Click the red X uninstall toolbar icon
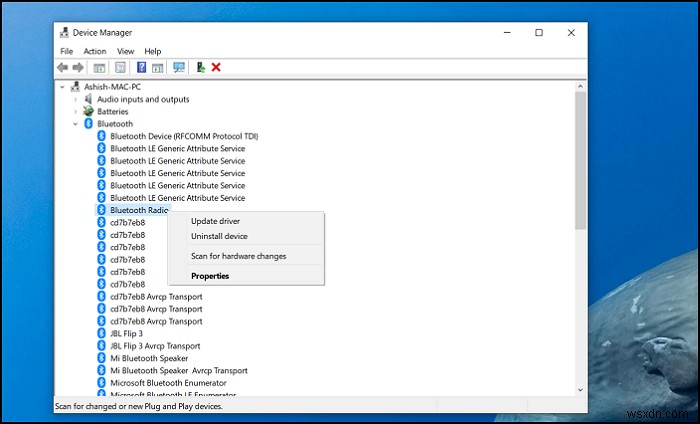 (x=216, y=67)
